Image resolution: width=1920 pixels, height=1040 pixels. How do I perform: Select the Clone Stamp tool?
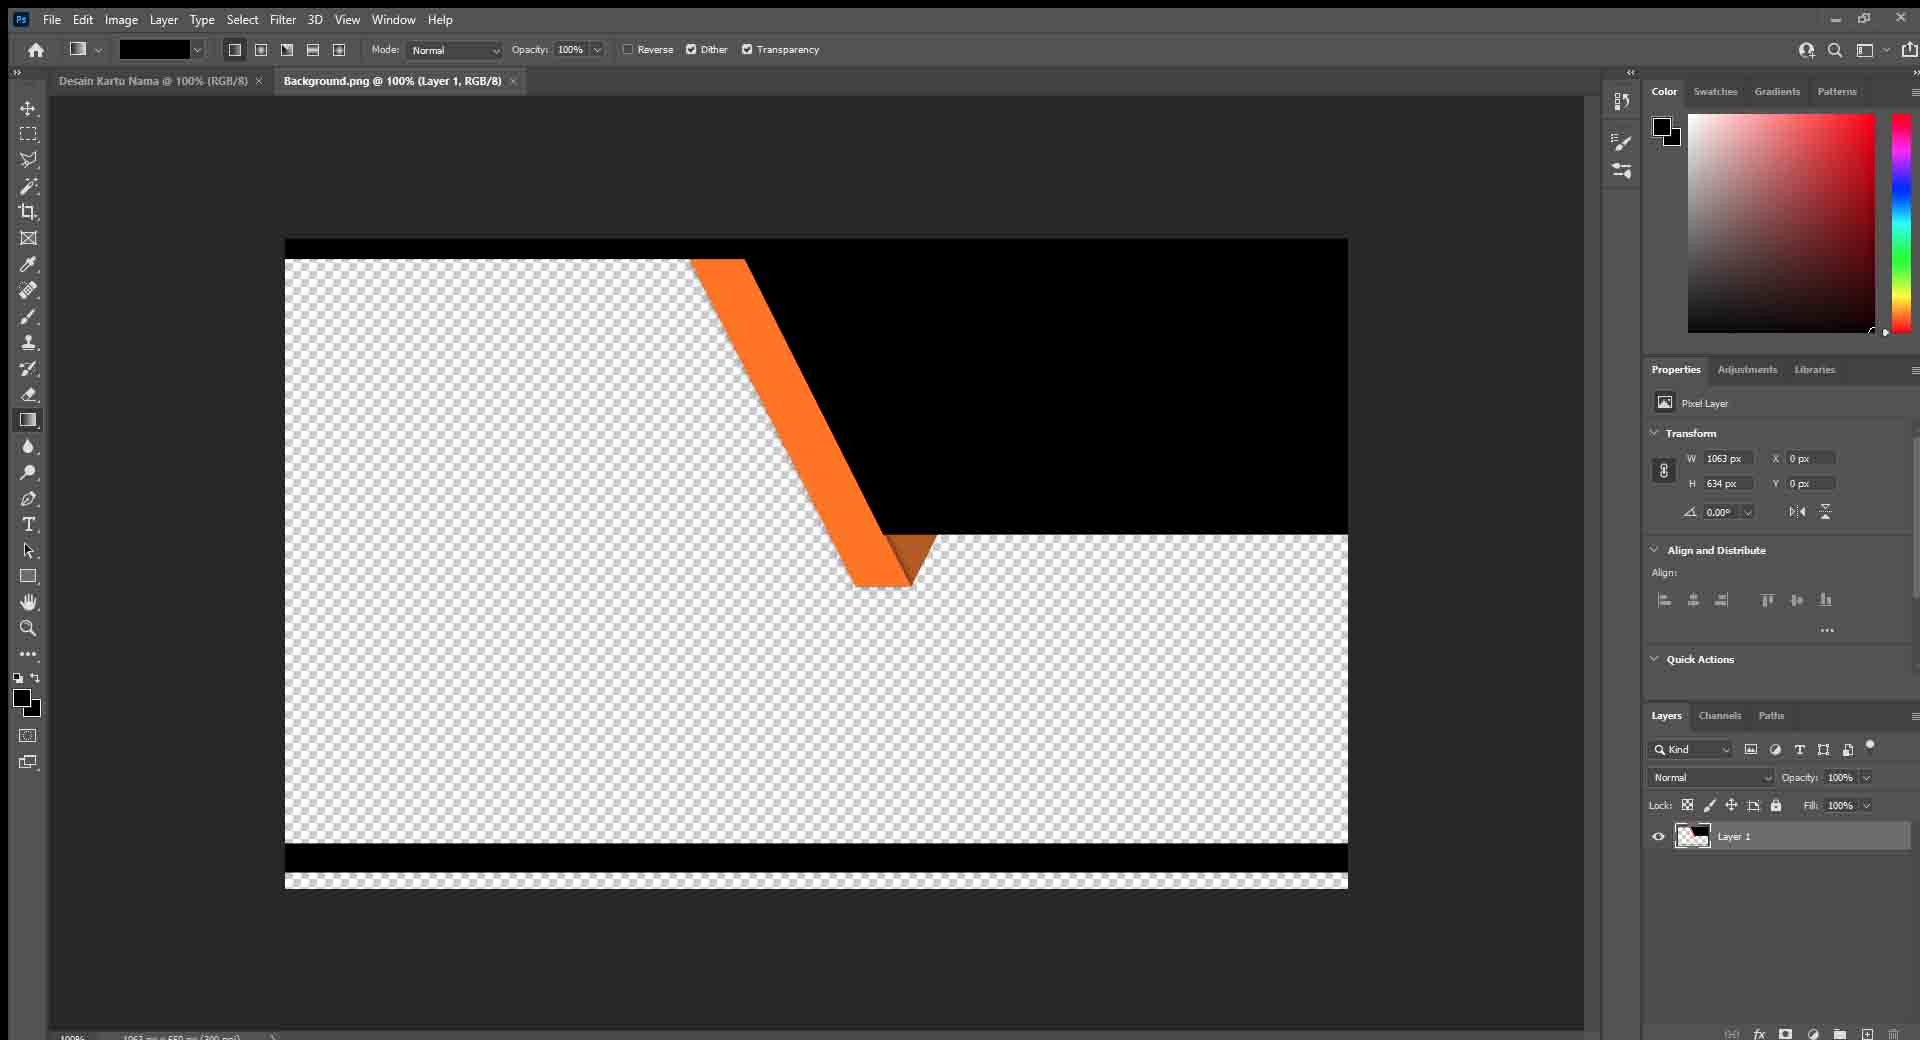28,342
